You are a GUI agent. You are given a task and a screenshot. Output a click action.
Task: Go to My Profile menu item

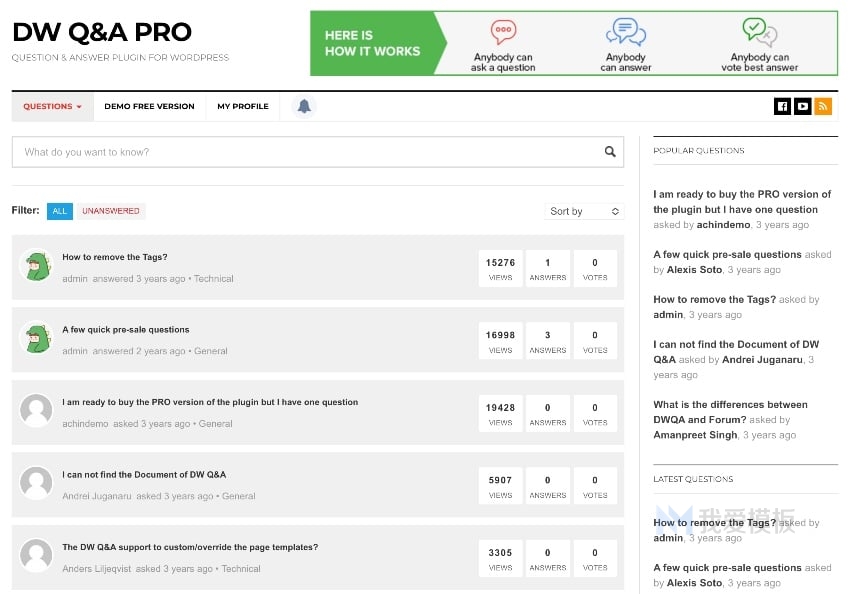coord(243,107)
